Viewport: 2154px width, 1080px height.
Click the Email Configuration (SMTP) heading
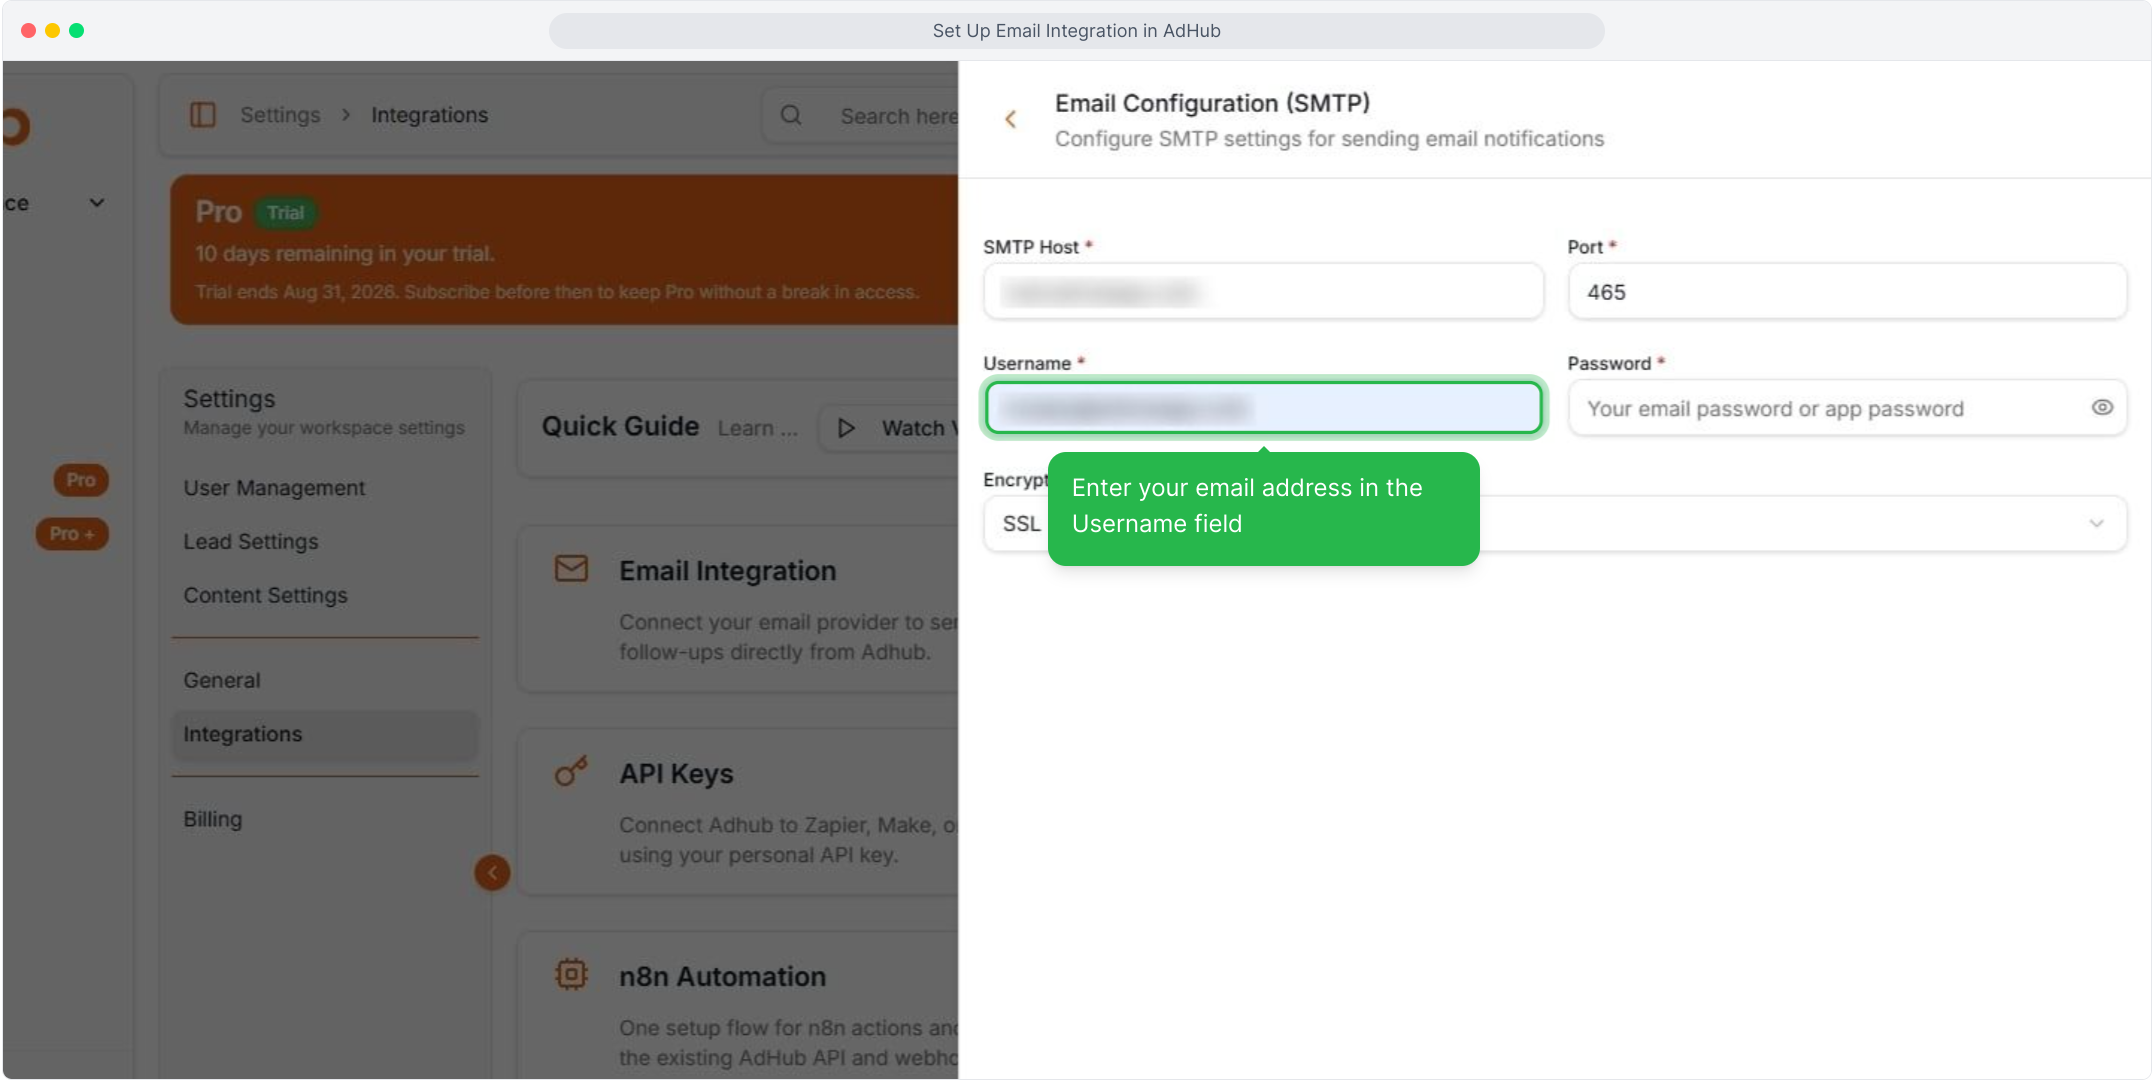[x=1212, y=103]
